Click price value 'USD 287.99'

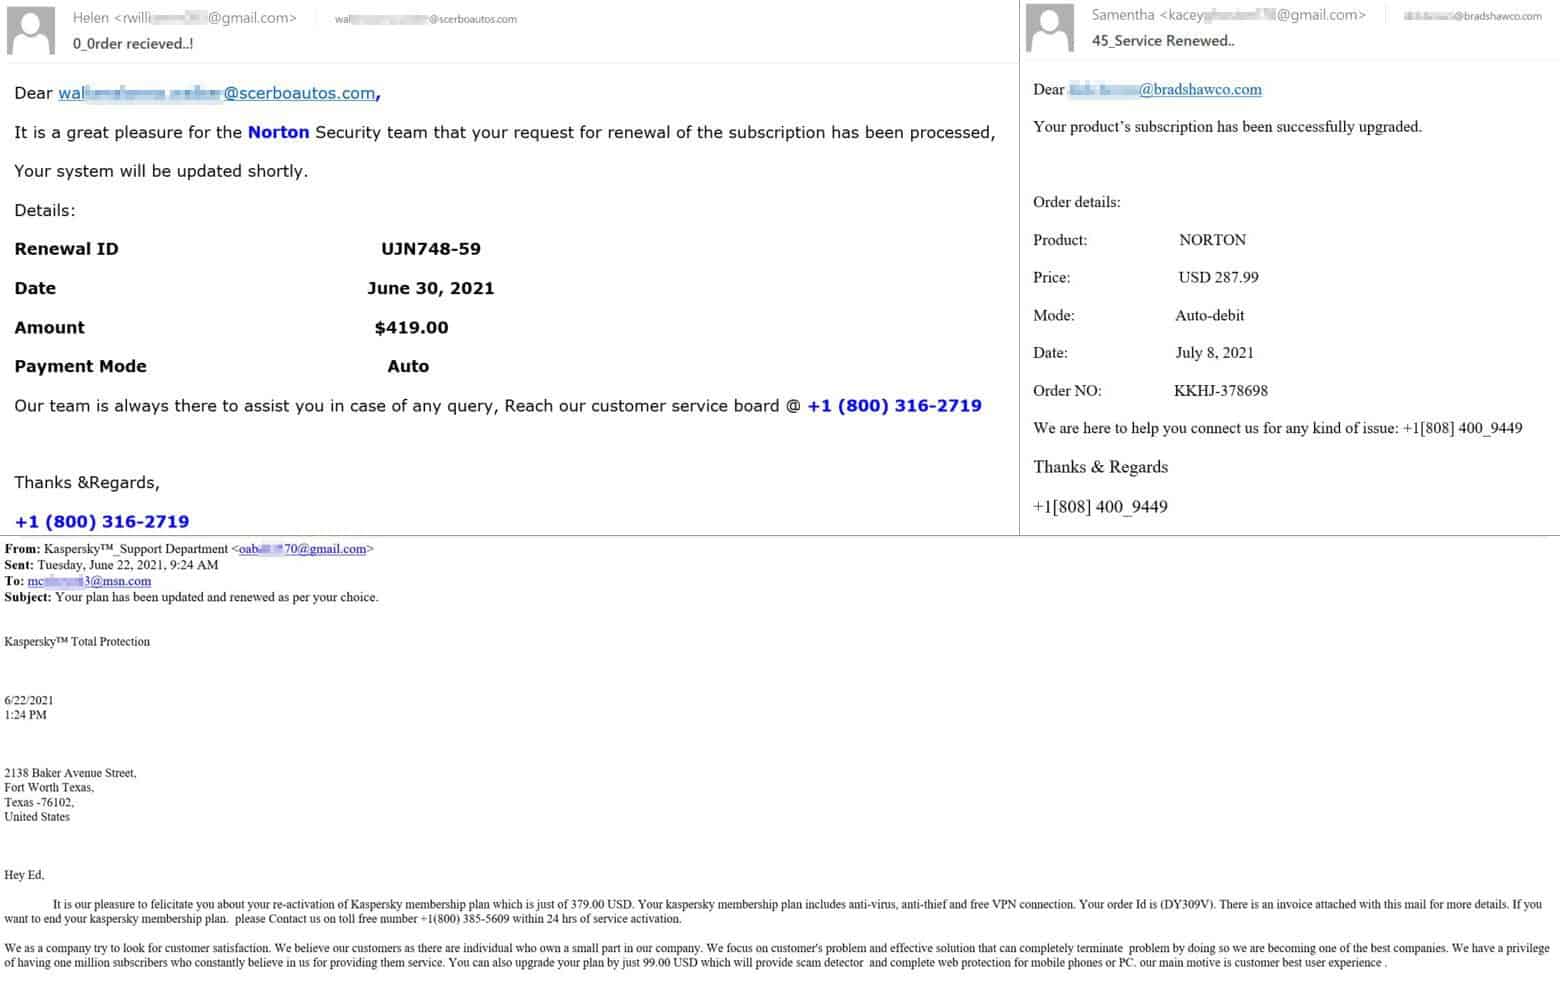tap(1218, 277)
